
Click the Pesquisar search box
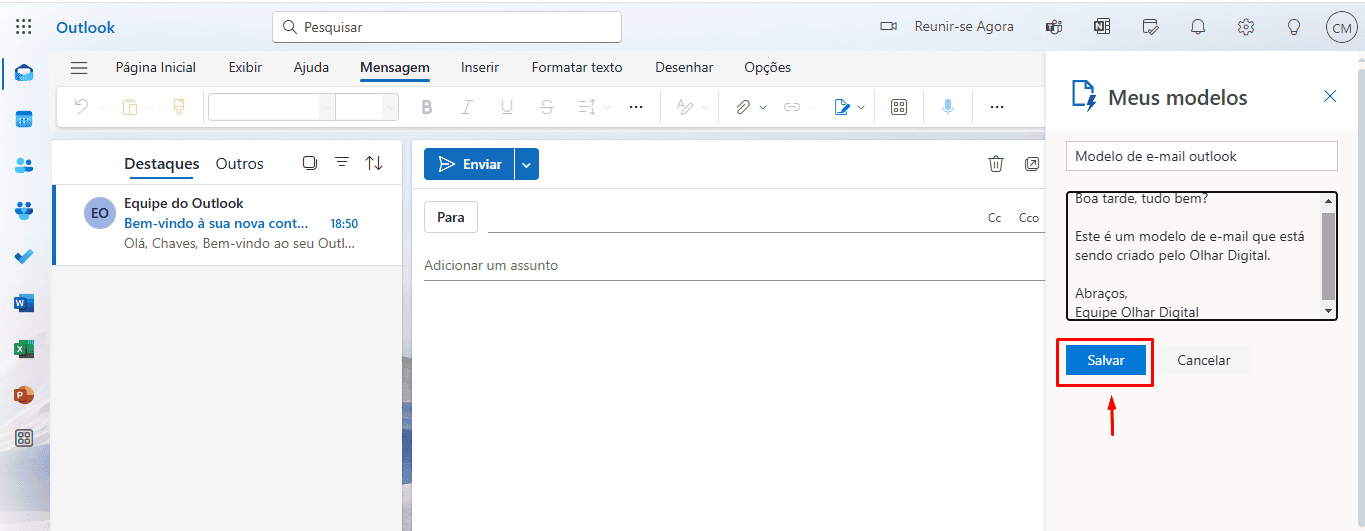pos(447,27)
